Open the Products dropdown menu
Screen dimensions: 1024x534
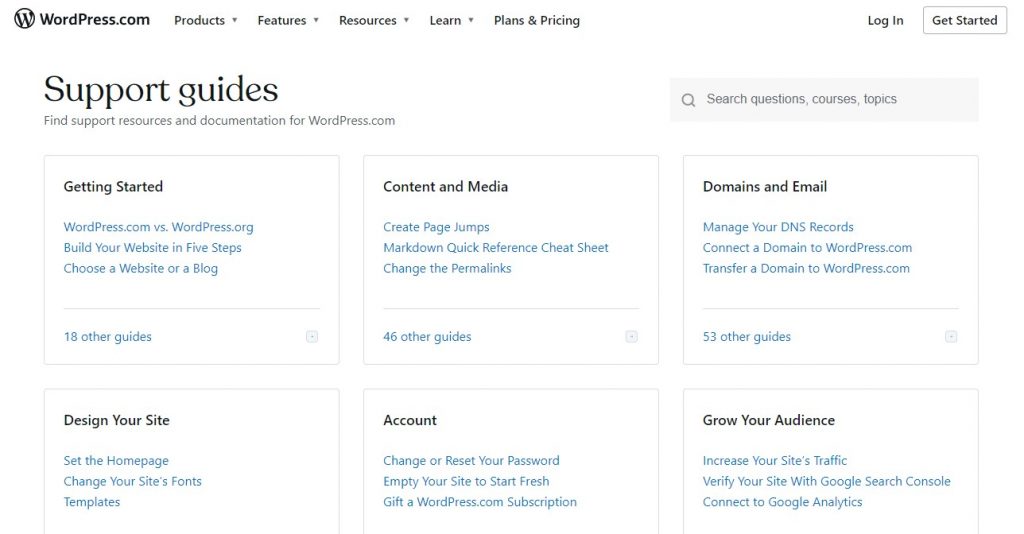click(206, 20)
